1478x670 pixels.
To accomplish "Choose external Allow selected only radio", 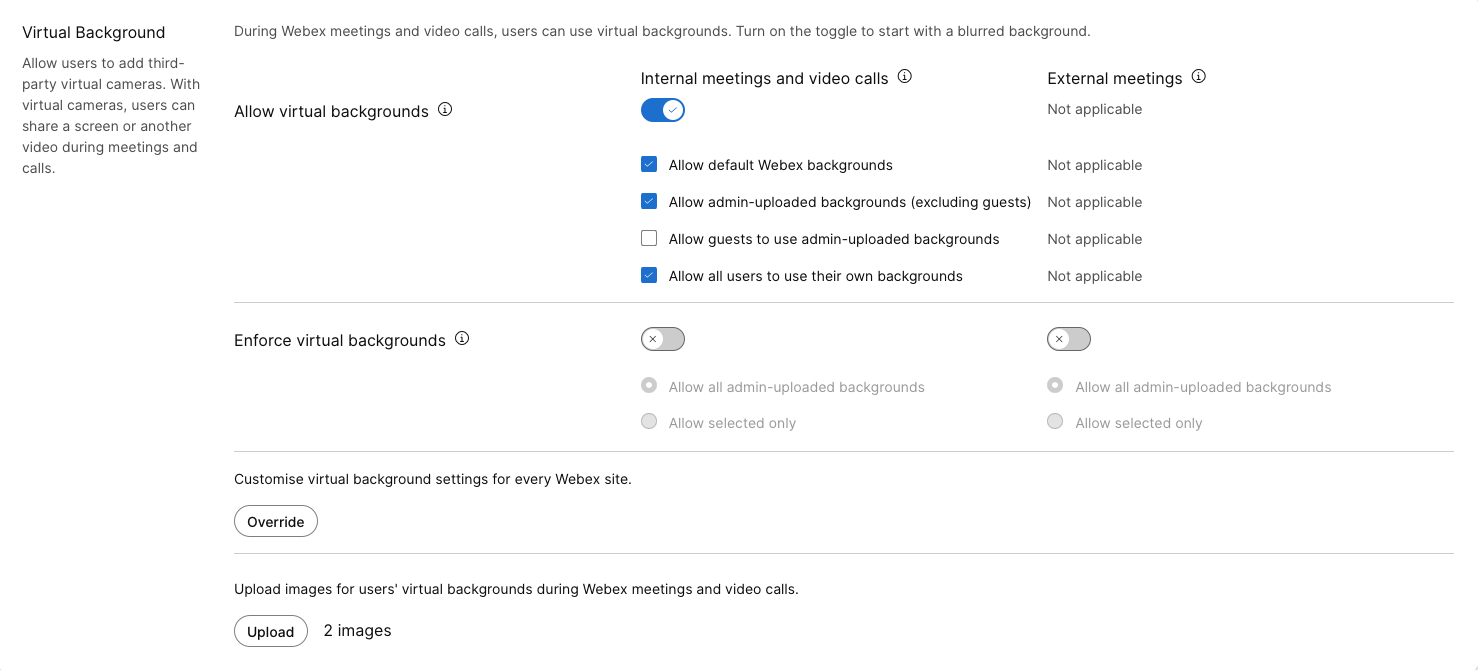I will point(1055,422).
